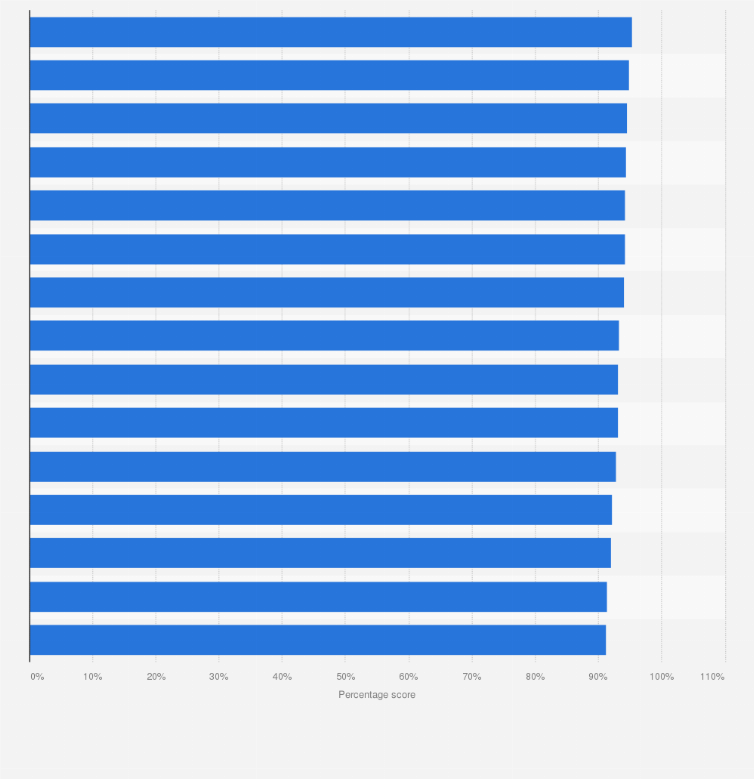Select the 80% axis tick label
The height and width of the screenshot is (779, 754).
pos(535,677)
